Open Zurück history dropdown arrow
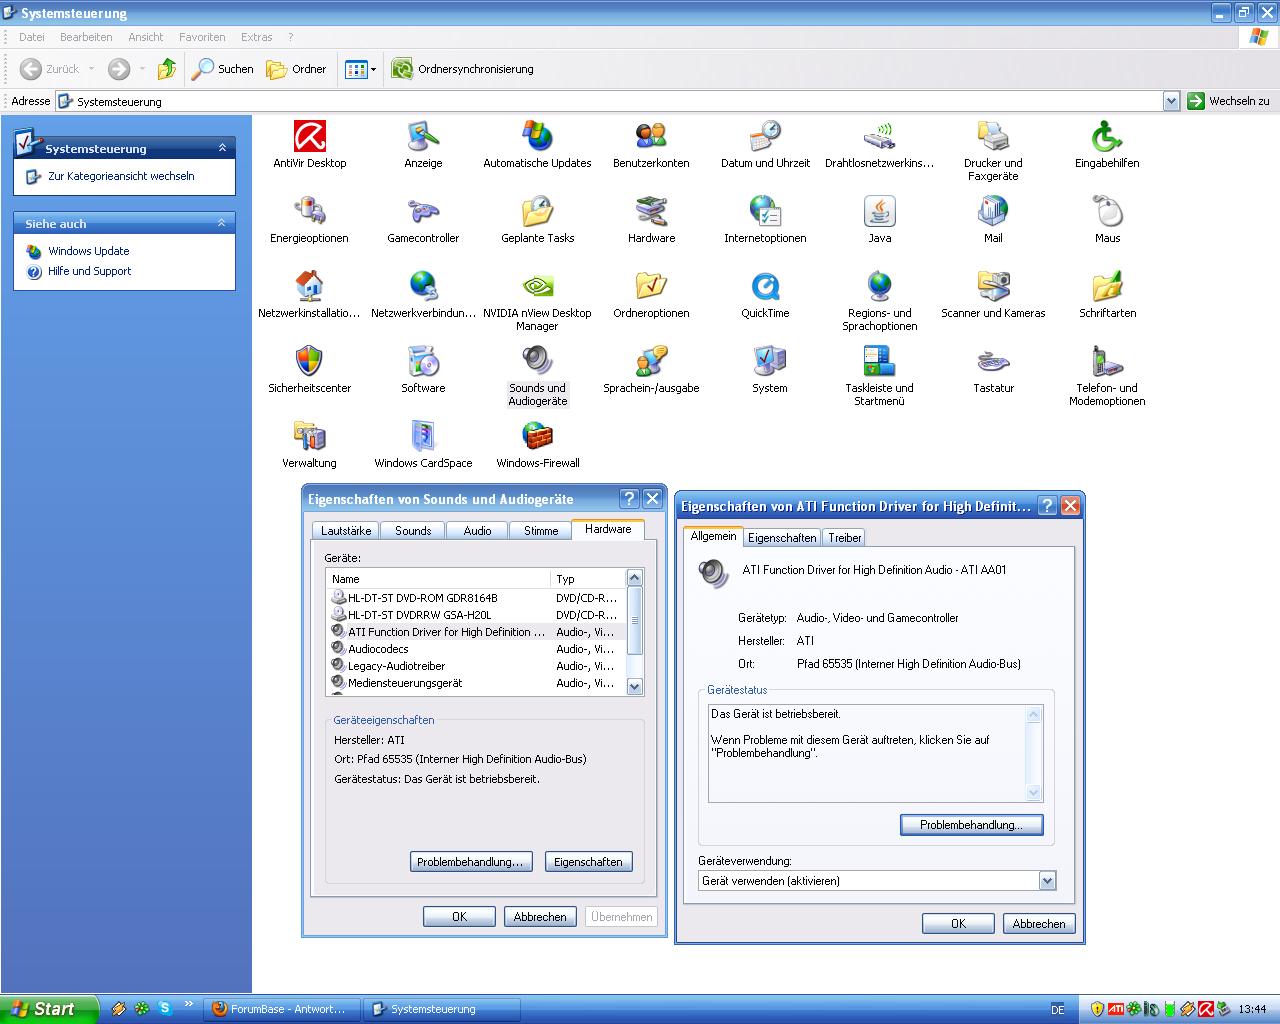1280x1024 pixels. 91,69
